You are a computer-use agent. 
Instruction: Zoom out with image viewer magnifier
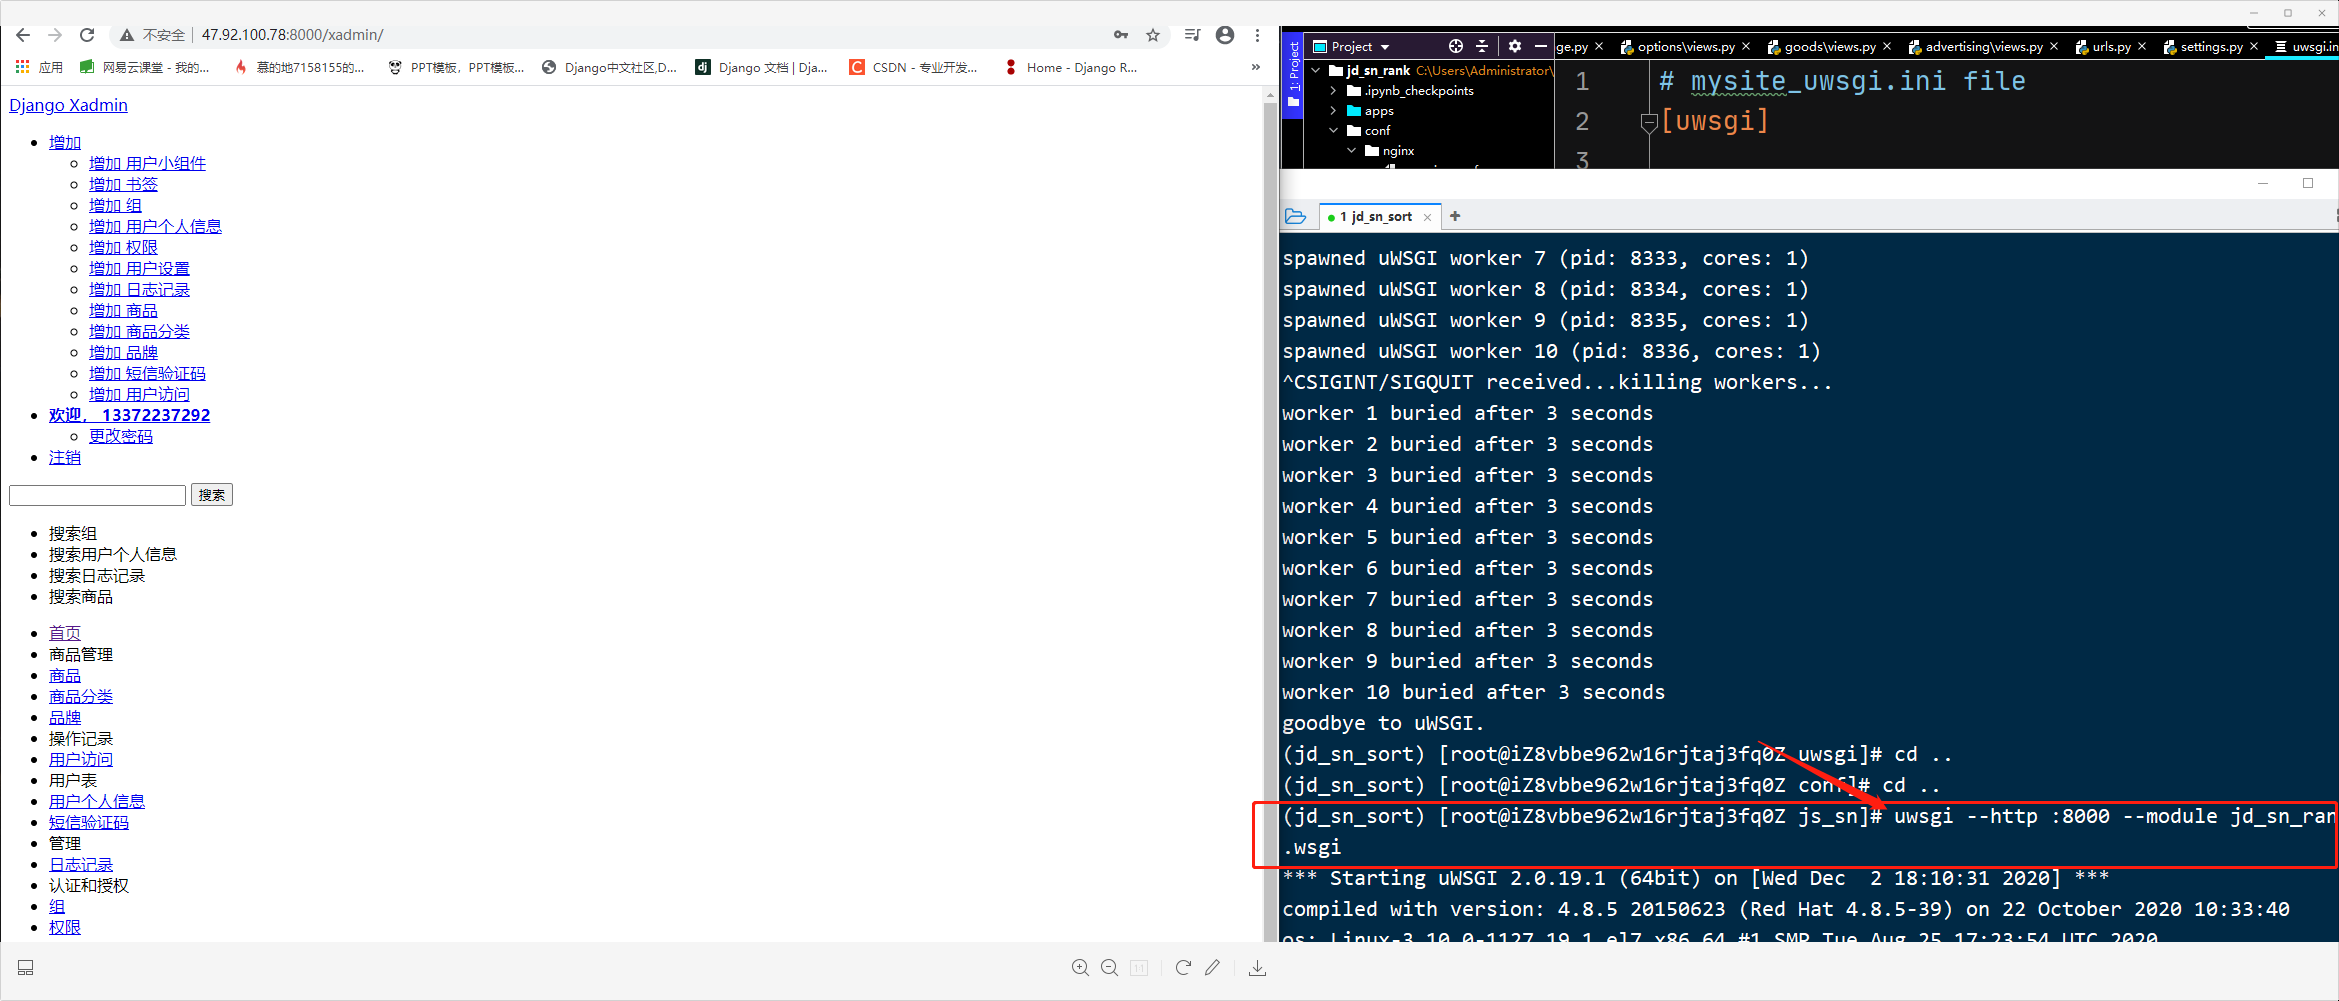(x=1109, y=968)
